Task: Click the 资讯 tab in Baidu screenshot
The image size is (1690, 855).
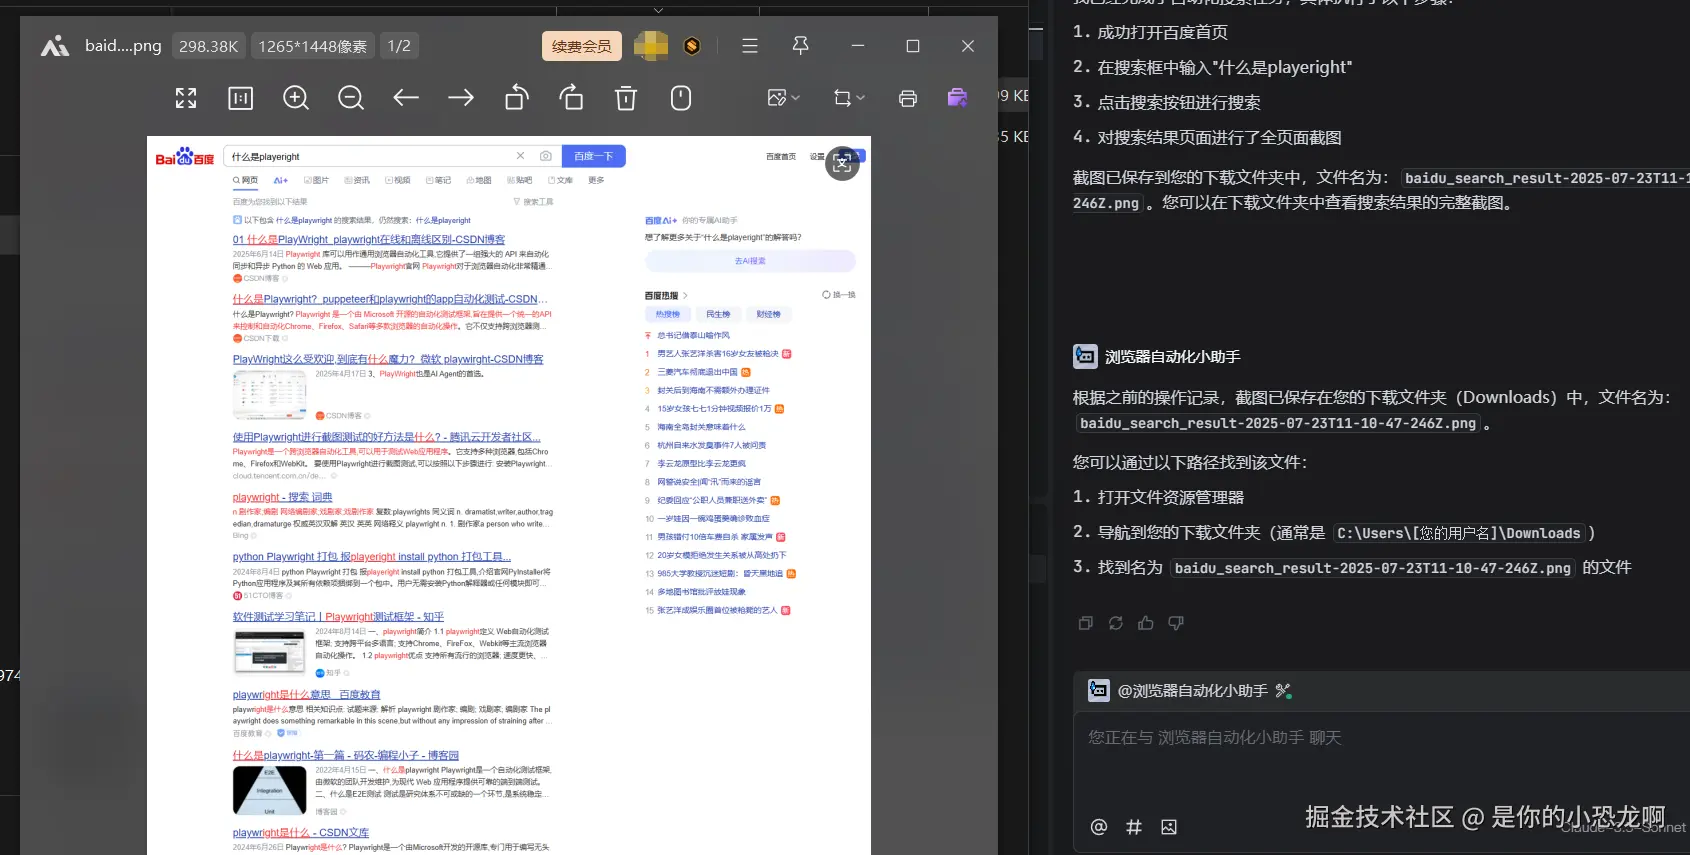Action: coord(357,181)
